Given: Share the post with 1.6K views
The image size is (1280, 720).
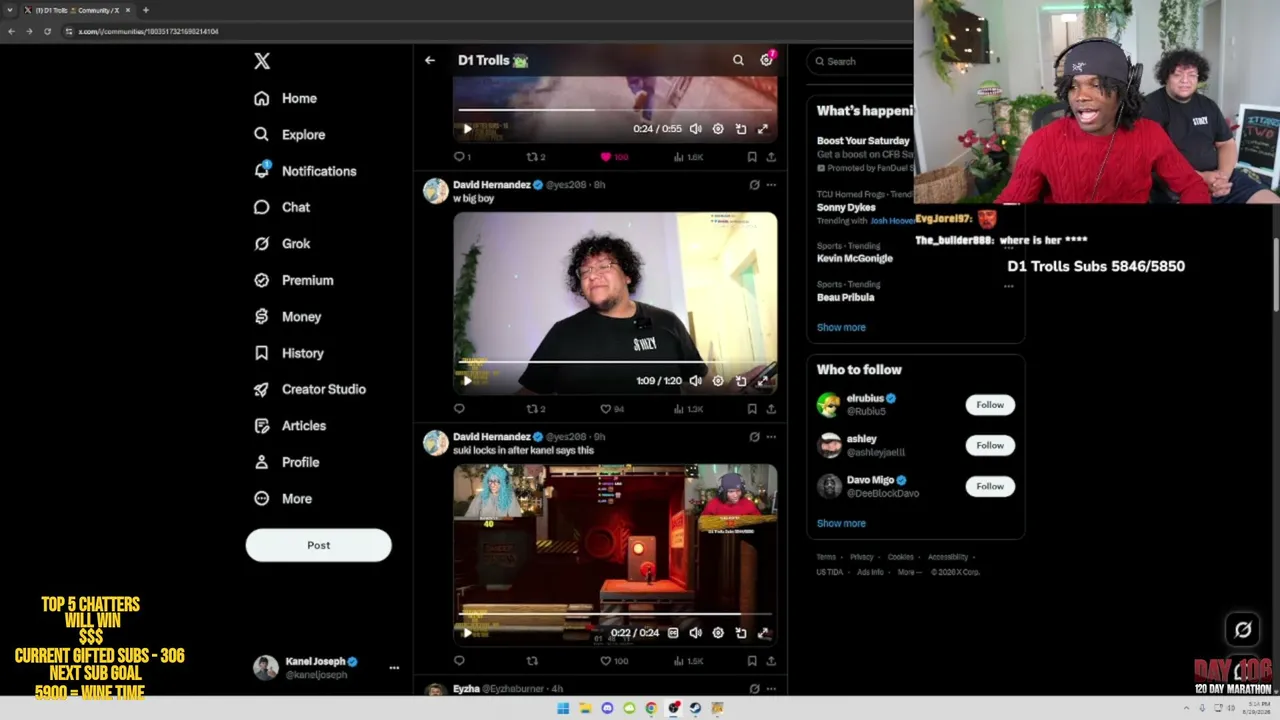Looking at the screenshot, I should point(771,157).
